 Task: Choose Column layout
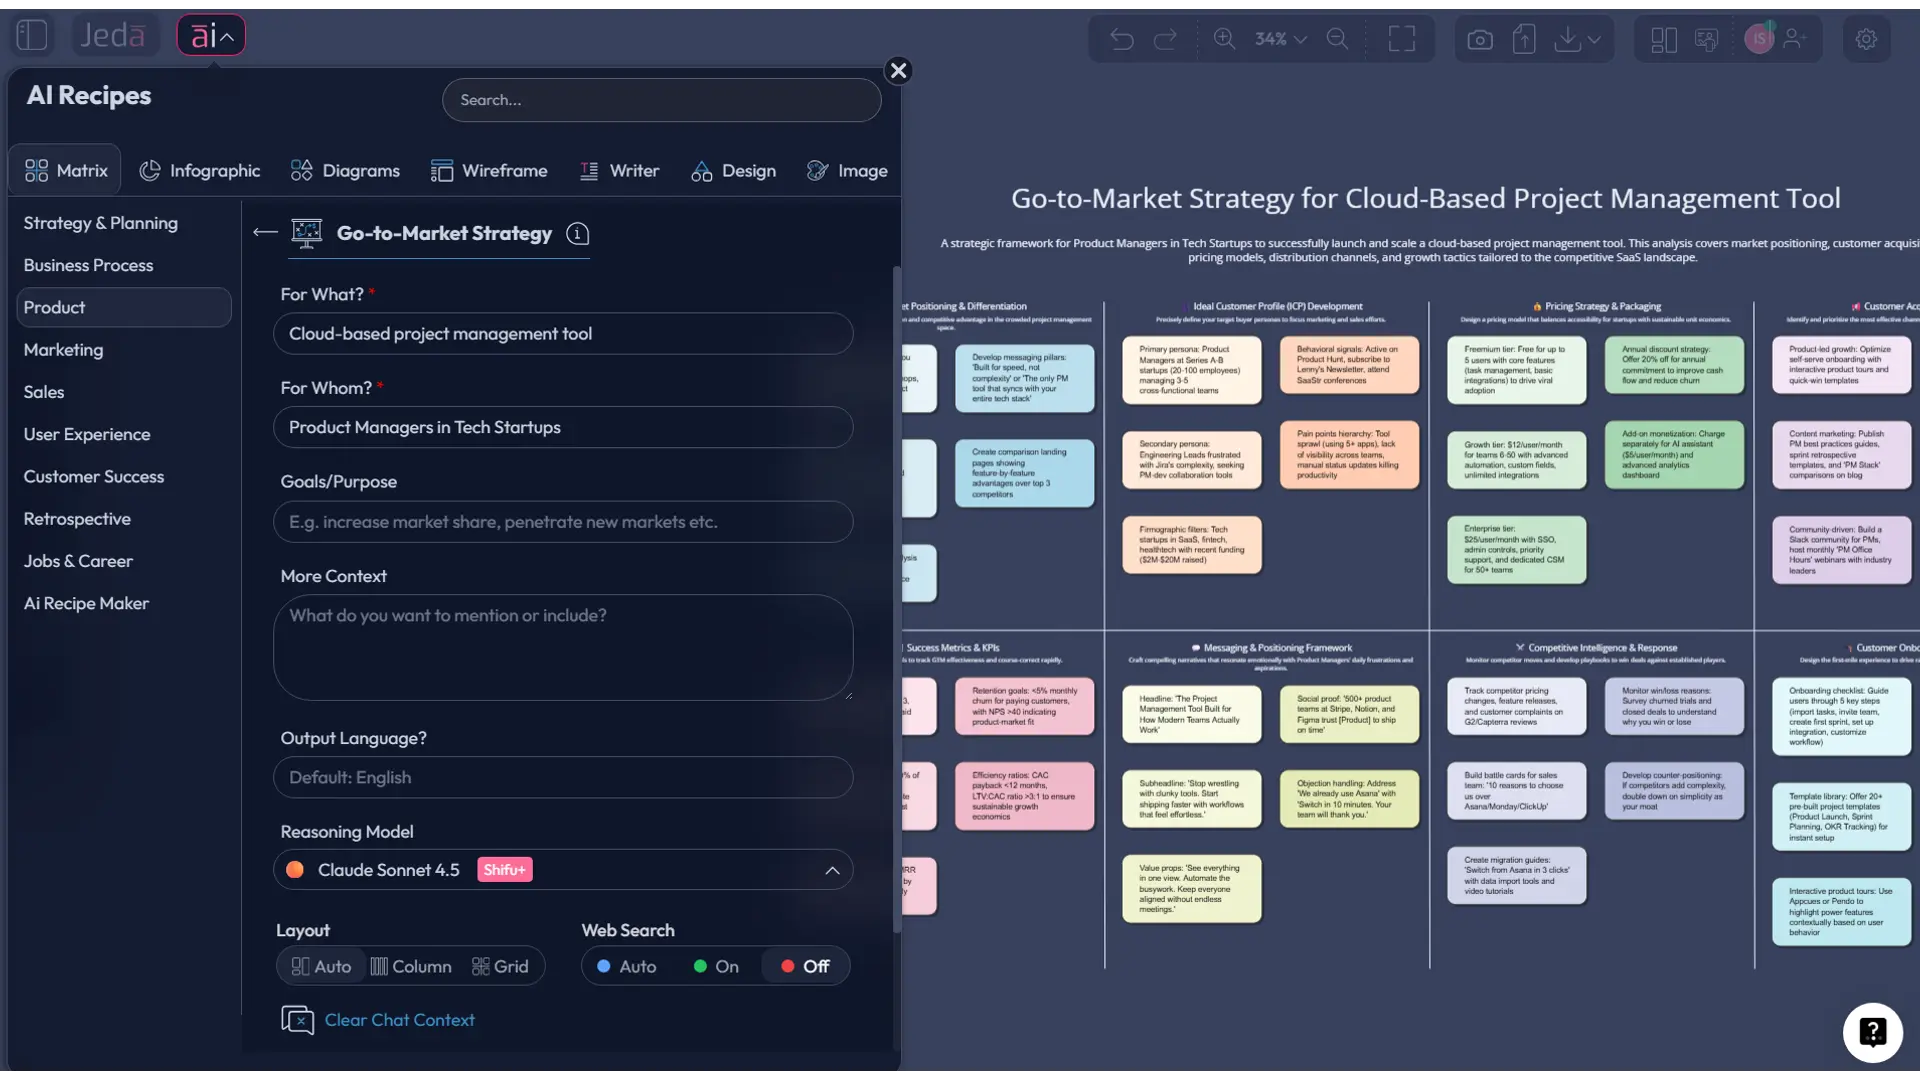pos(410,965)
